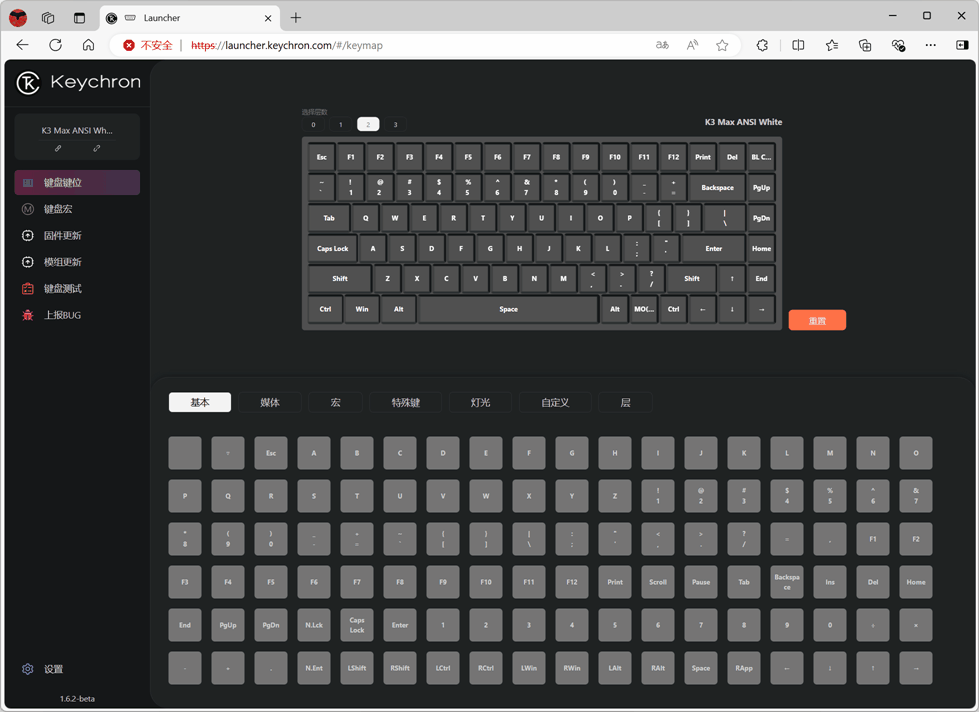Open 键盘测试 keyboard test page
Viewport: 979px width, 712px height.
pyautogui.click(x=62, y=289)
